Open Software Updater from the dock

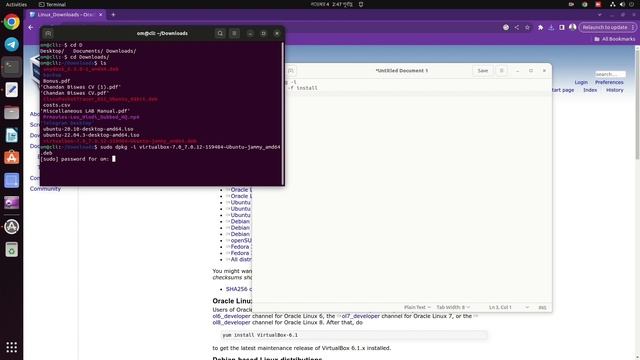pos(11,227)
